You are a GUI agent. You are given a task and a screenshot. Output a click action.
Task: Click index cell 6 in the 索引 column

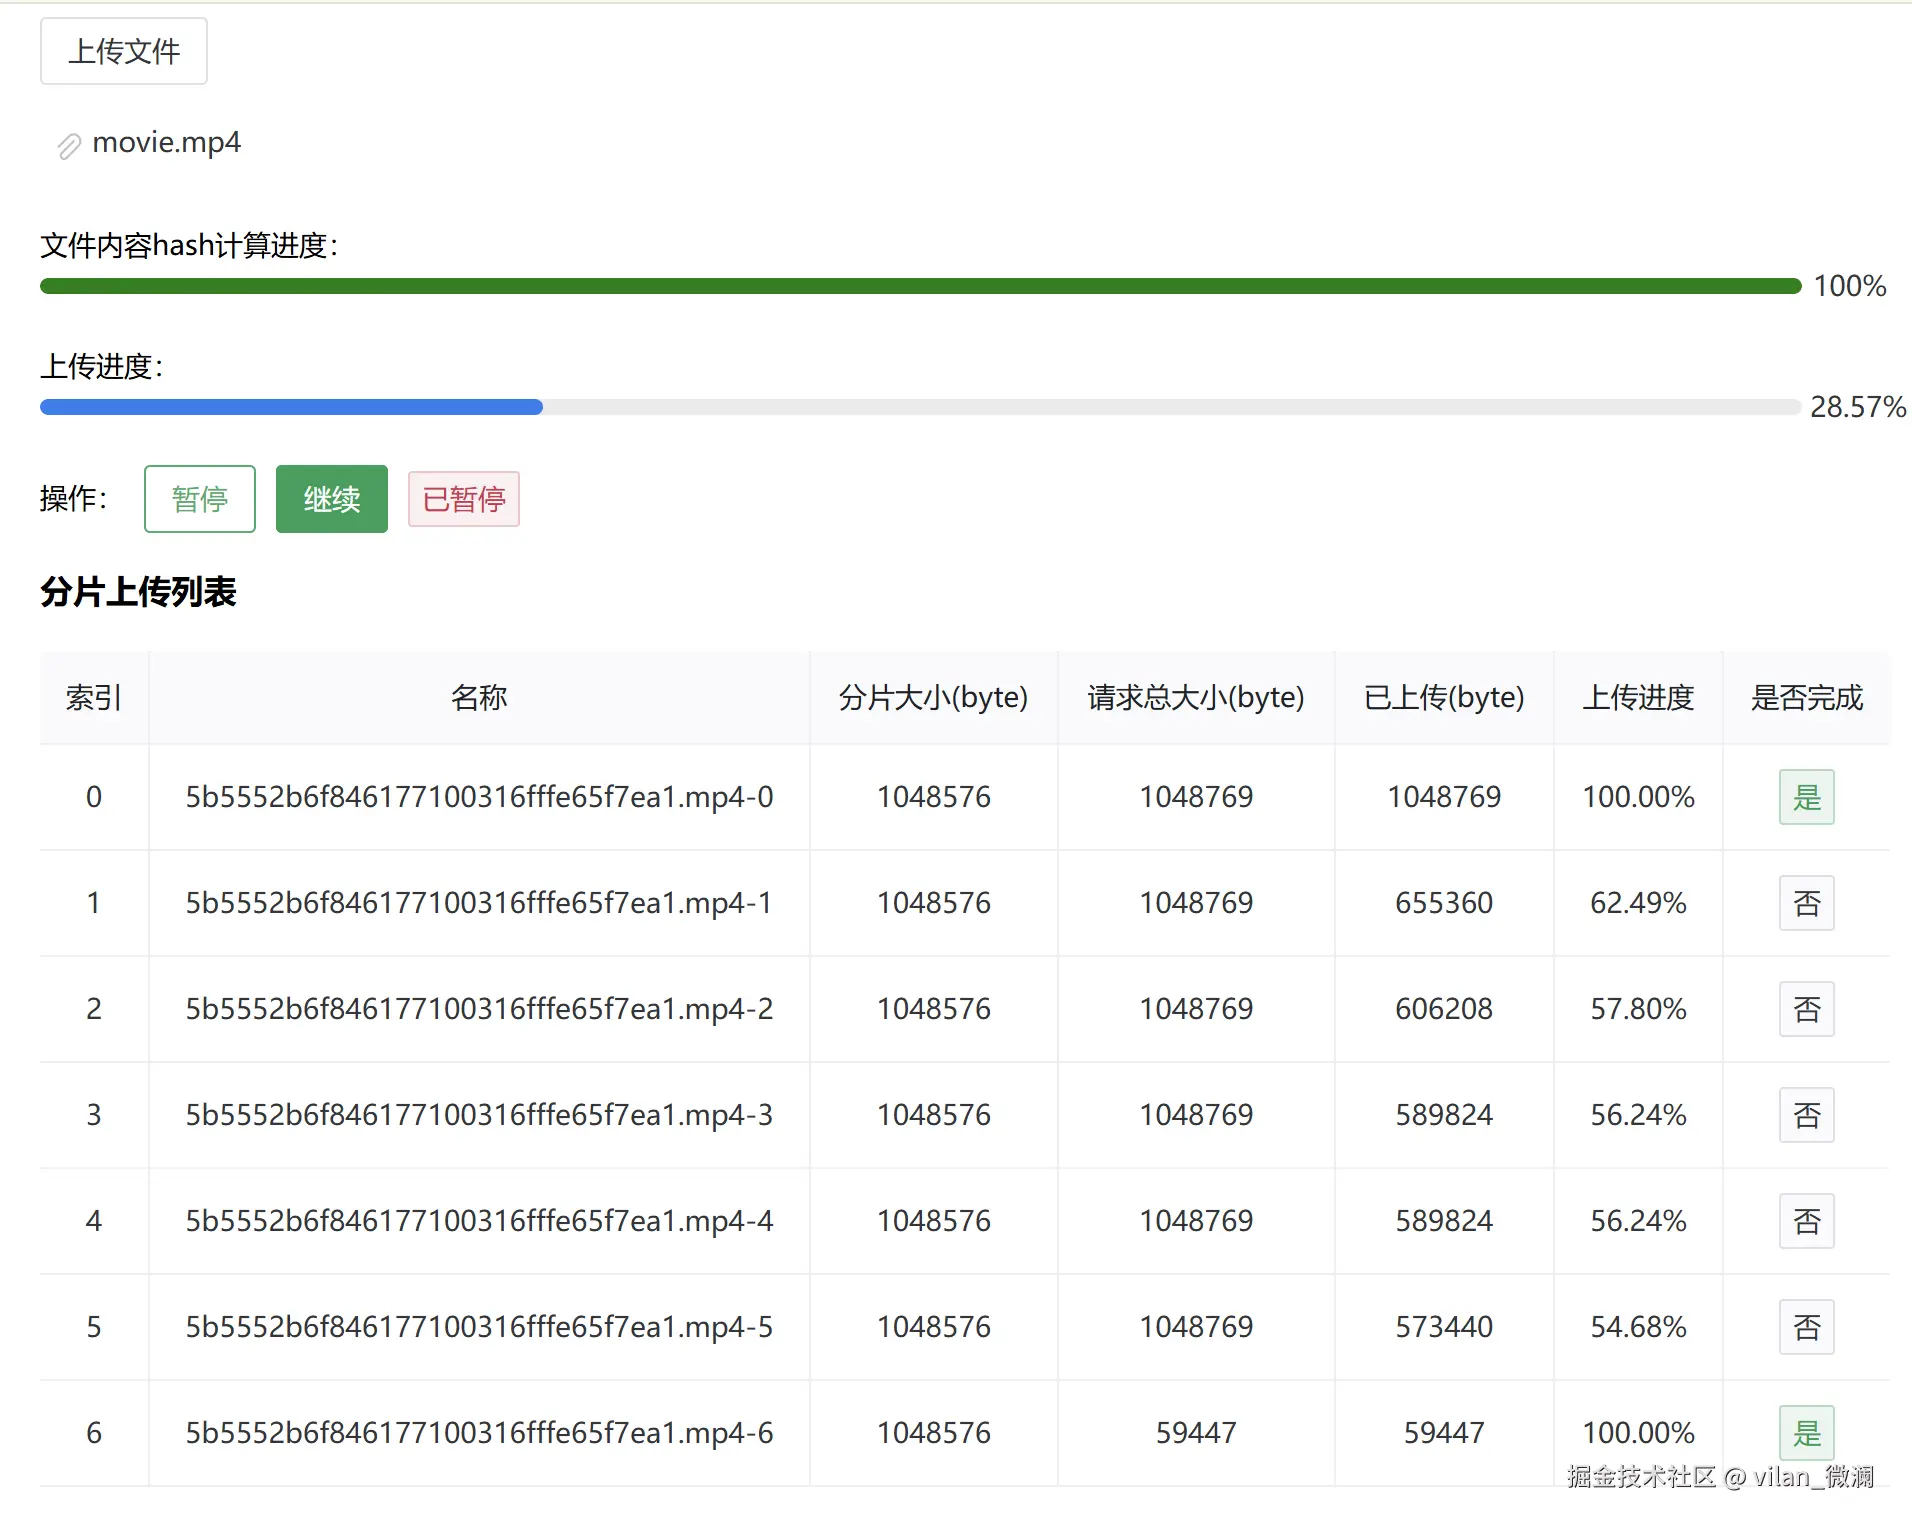point(94,1433)
